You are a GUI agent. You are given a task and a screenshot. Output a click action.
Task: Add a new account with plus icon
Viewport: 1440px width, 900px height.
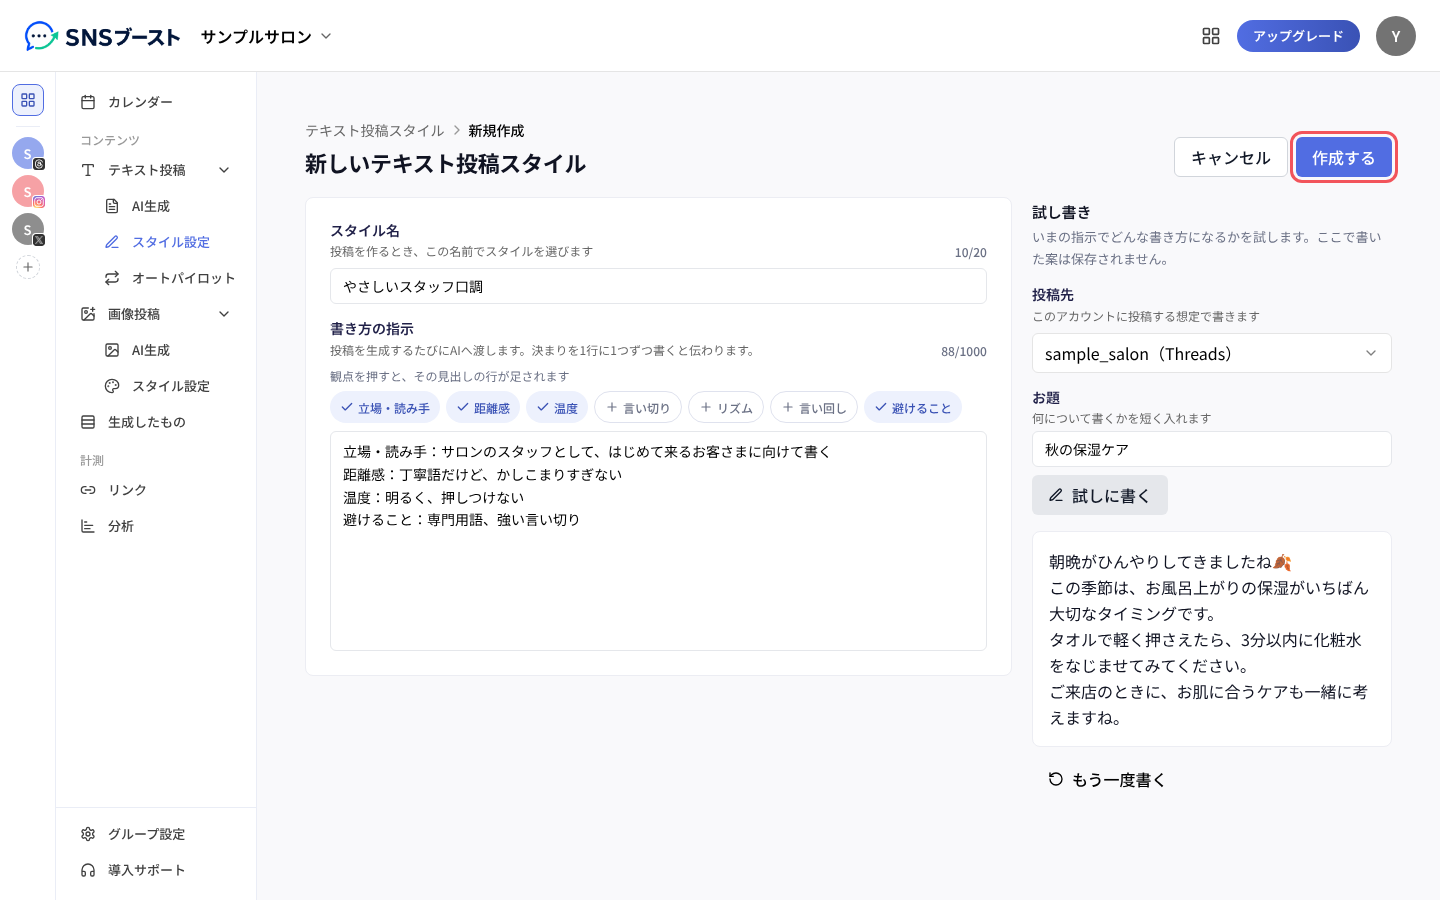point(28,267)
